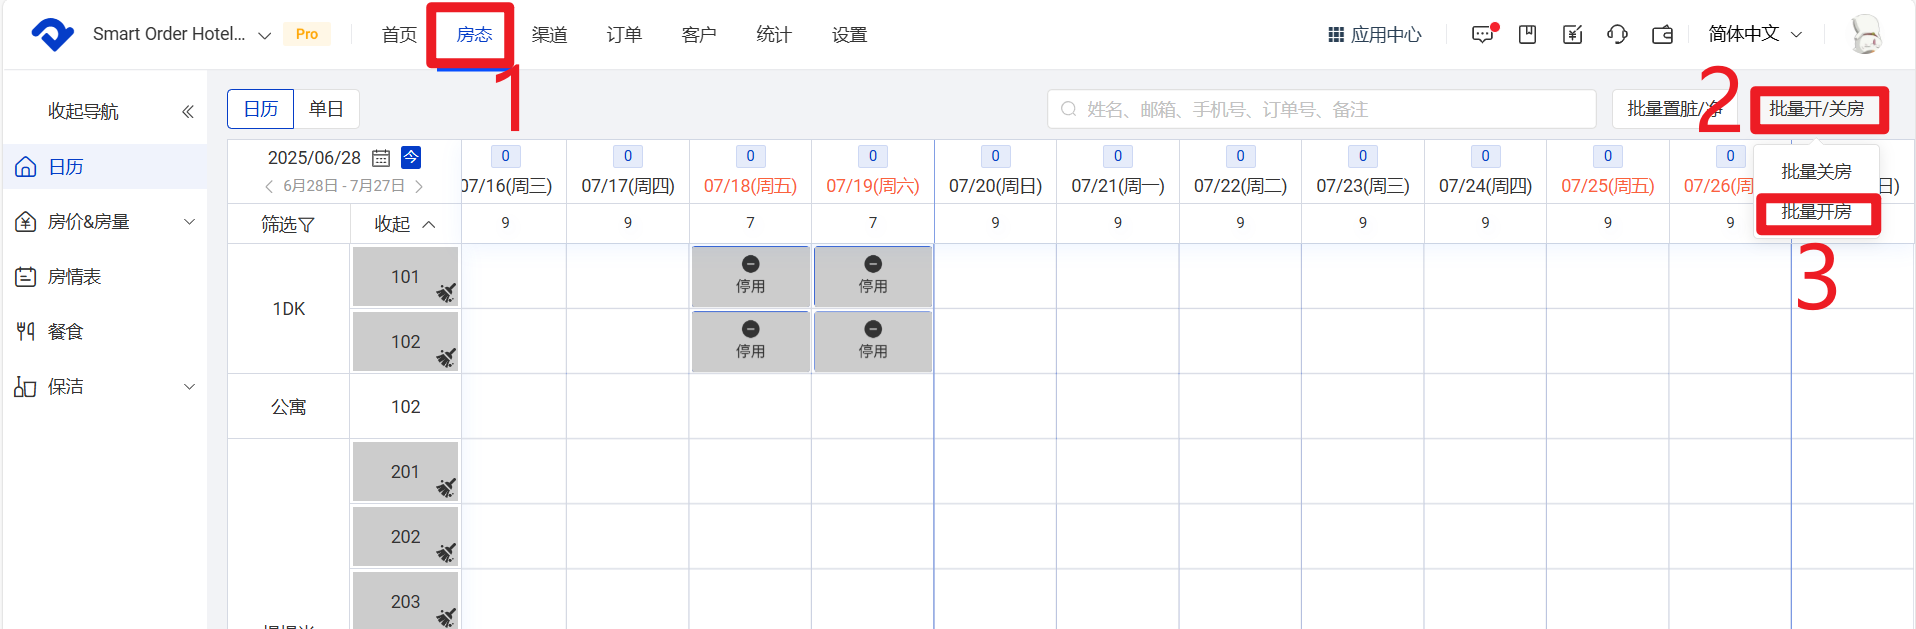Switch to 日历 calendar view
Screen dimensions: 1916x629
pyautogui.click(x=261, y=109)
